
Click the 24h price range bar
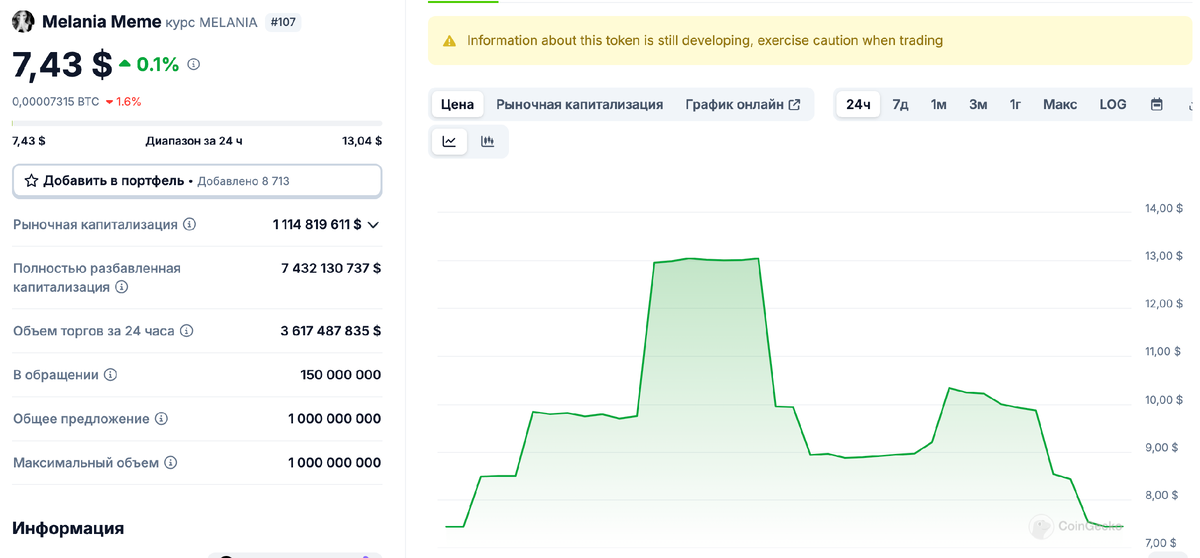point(197,124)
